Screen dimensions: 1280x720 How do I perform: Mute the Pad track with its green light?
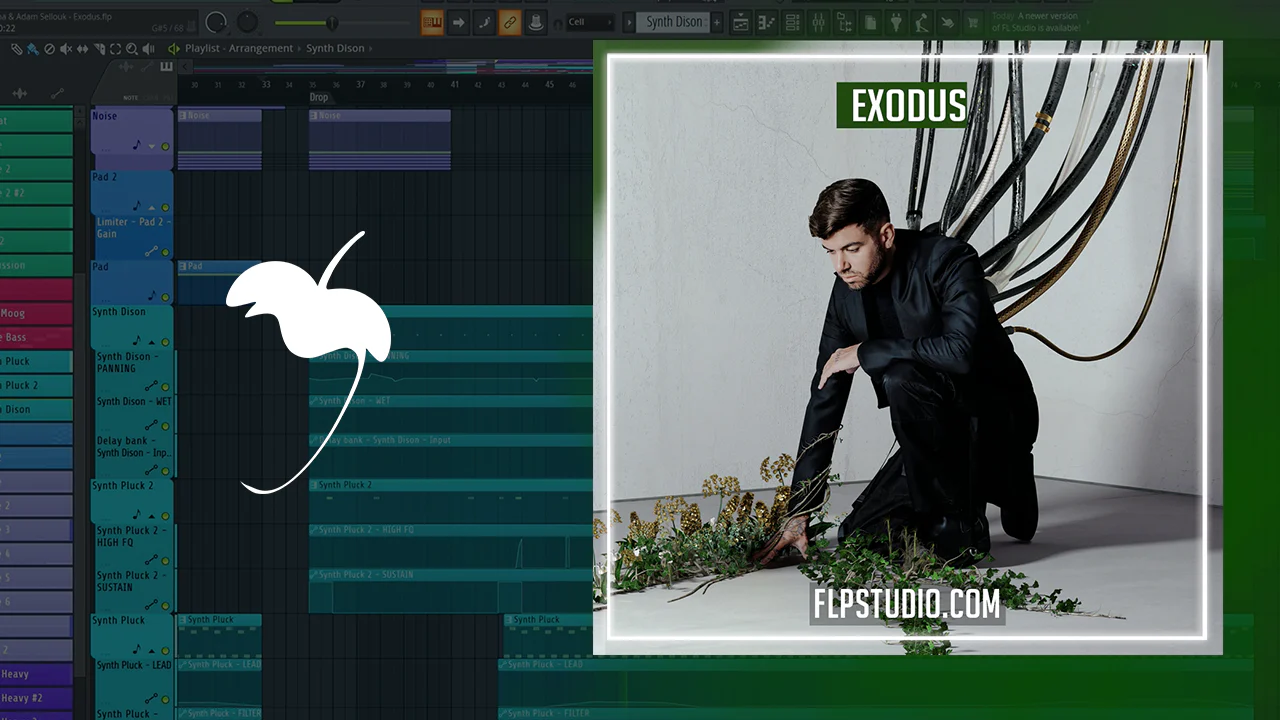pos(165,297)
